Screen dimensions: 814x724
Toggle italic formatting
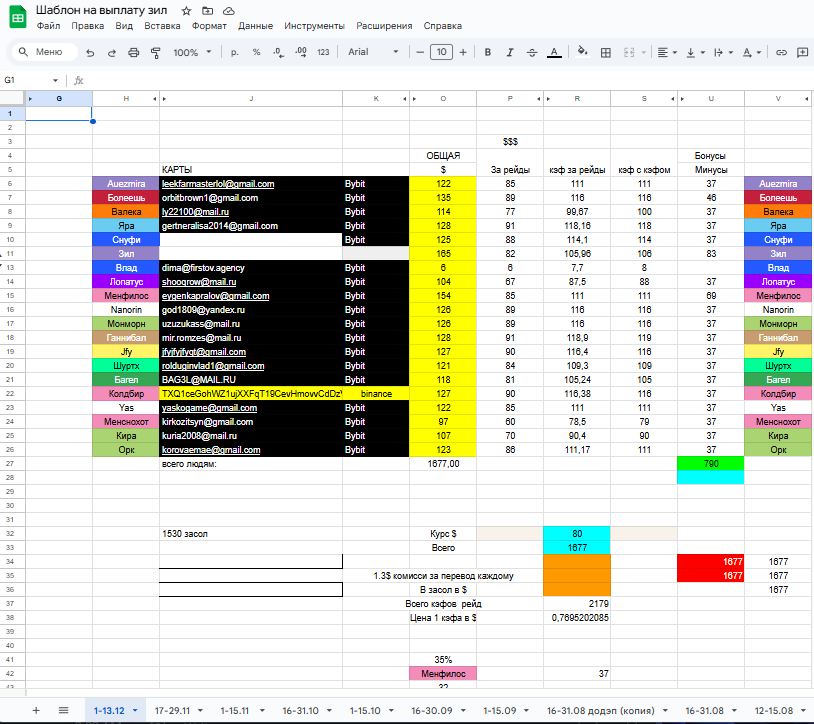(x=510, y=52)
